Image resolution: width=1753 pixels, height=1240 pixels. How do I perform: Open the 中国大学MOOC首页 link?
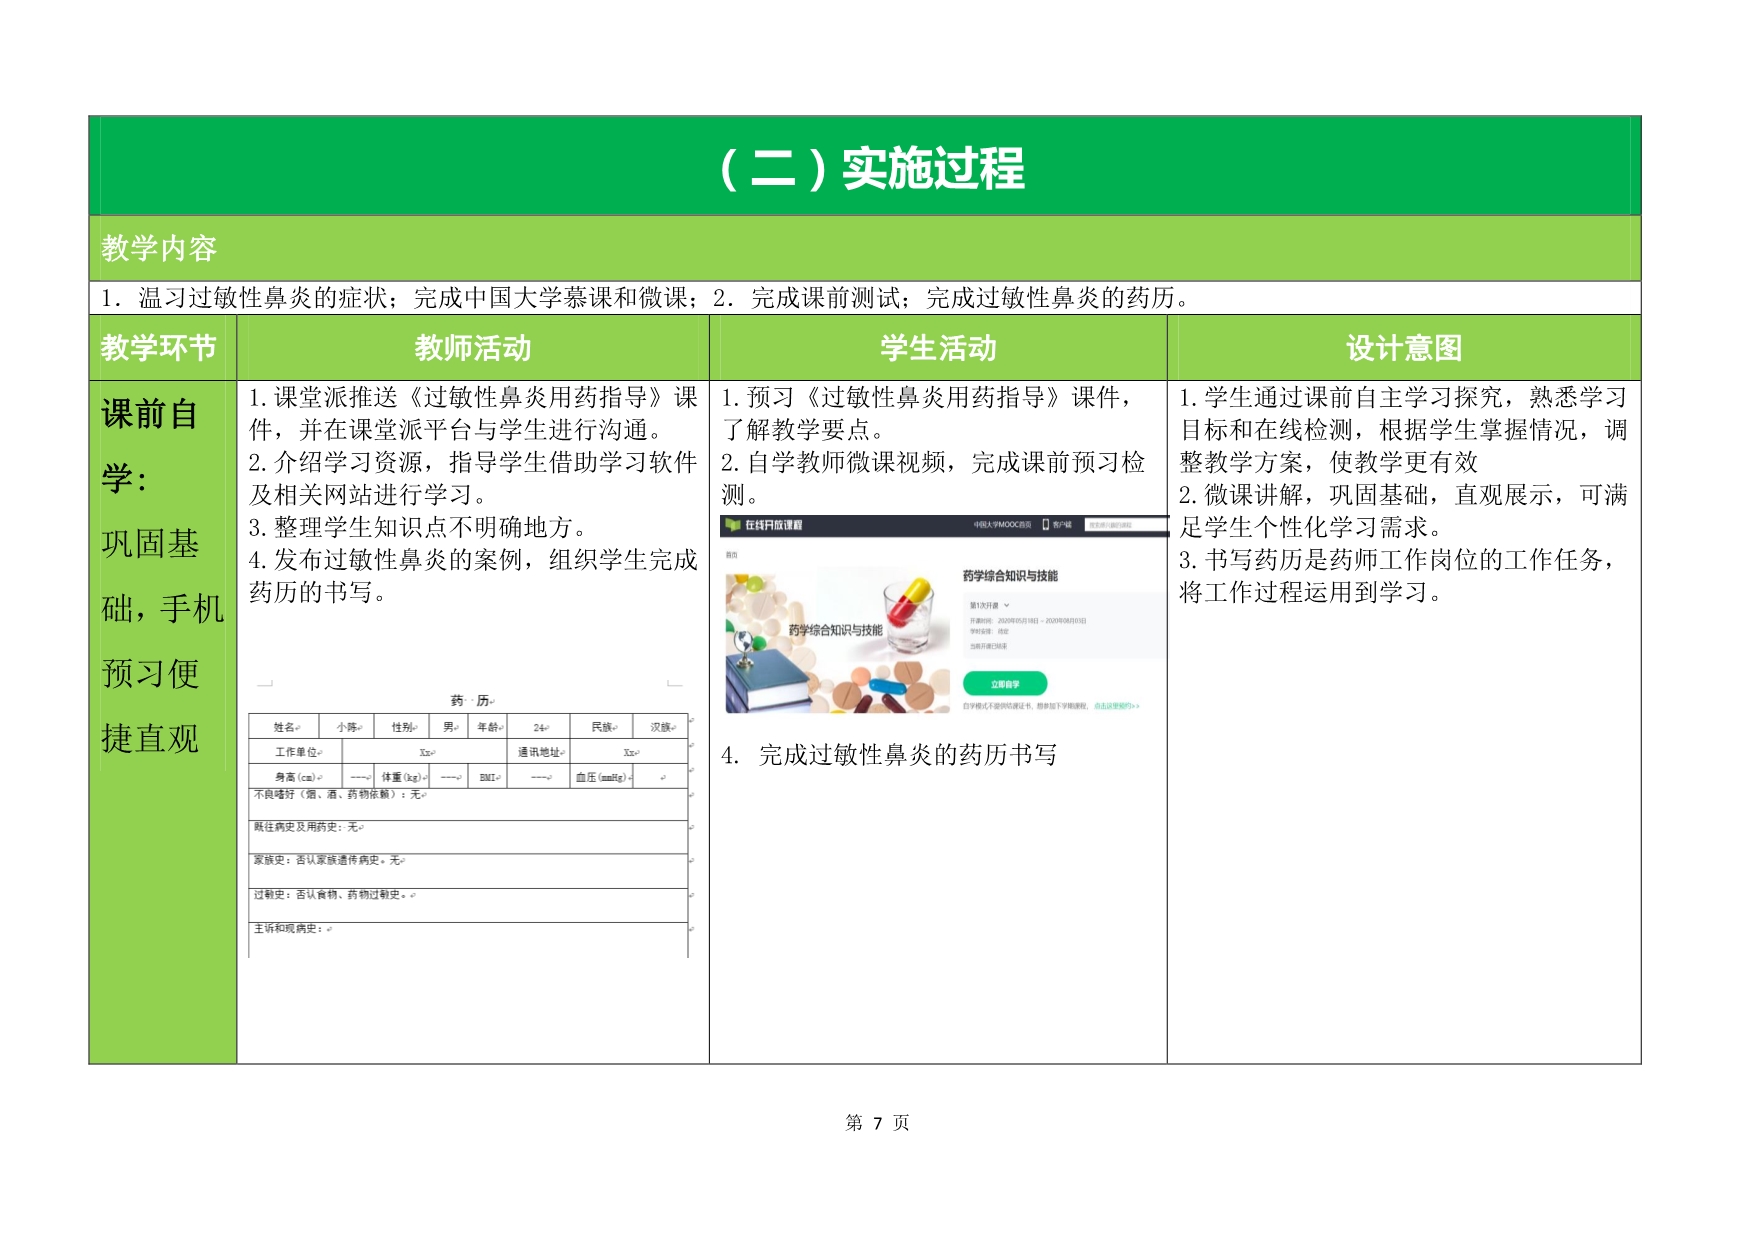tap(1002, 525)
